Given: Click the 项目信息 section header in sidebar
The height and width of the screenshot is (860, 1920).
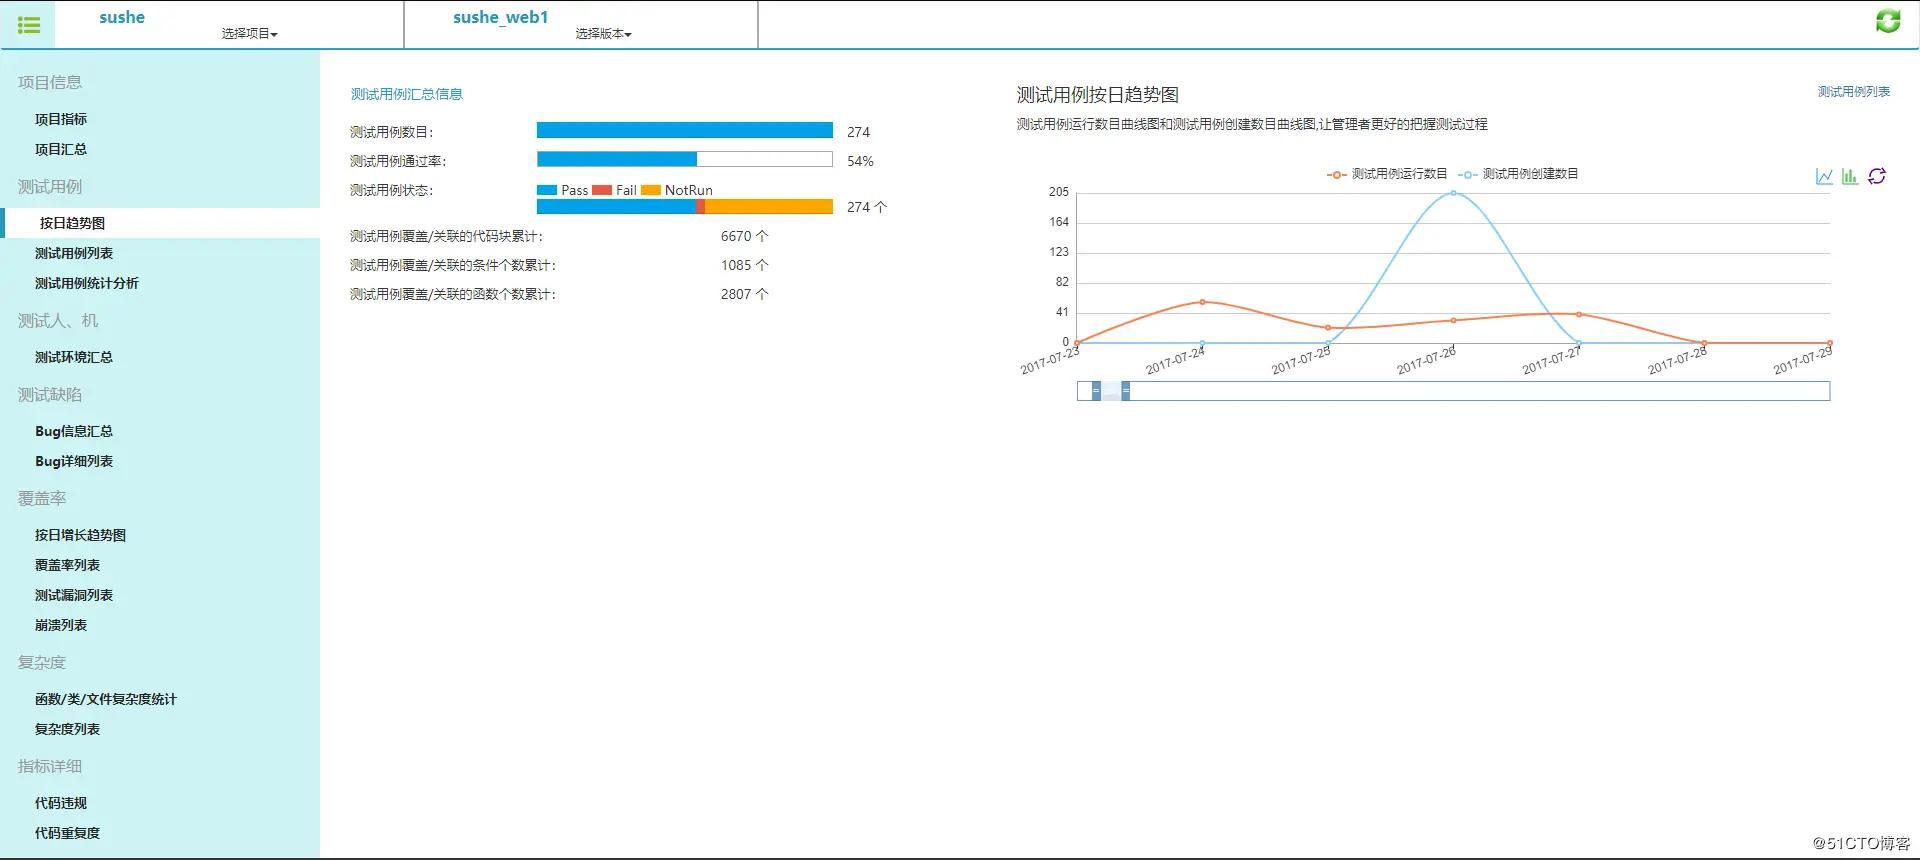Looking at the screenshot, I should pos(50,83).
